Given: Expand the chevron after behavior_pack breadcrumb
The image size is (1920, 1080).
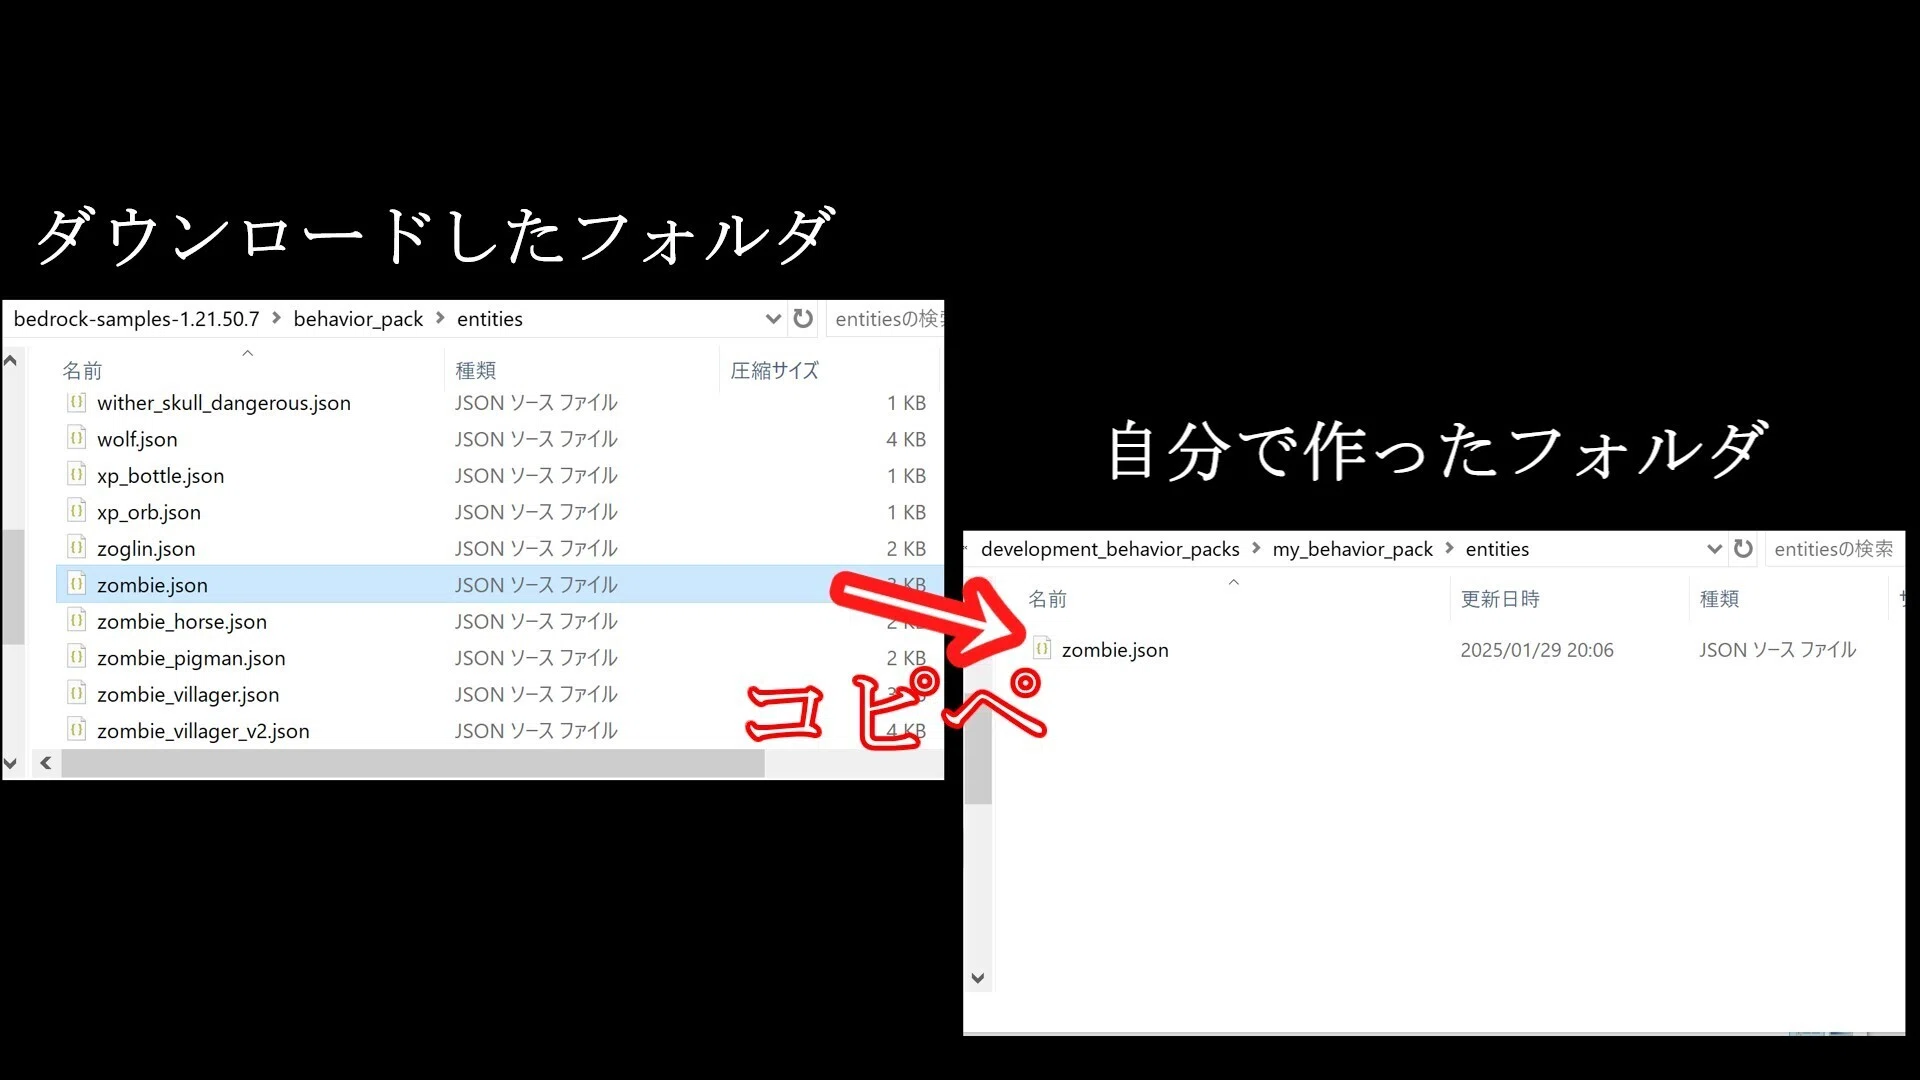Looking at the screenshot, I should 440,318.
